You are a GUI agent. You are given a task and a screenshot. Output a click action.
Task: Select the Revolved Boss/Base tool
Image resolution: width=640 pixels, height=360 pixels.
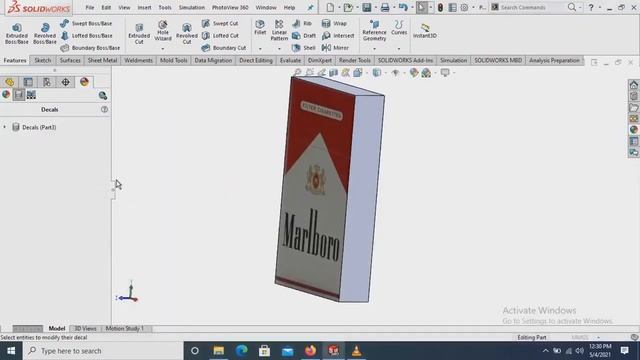[44, 33]
